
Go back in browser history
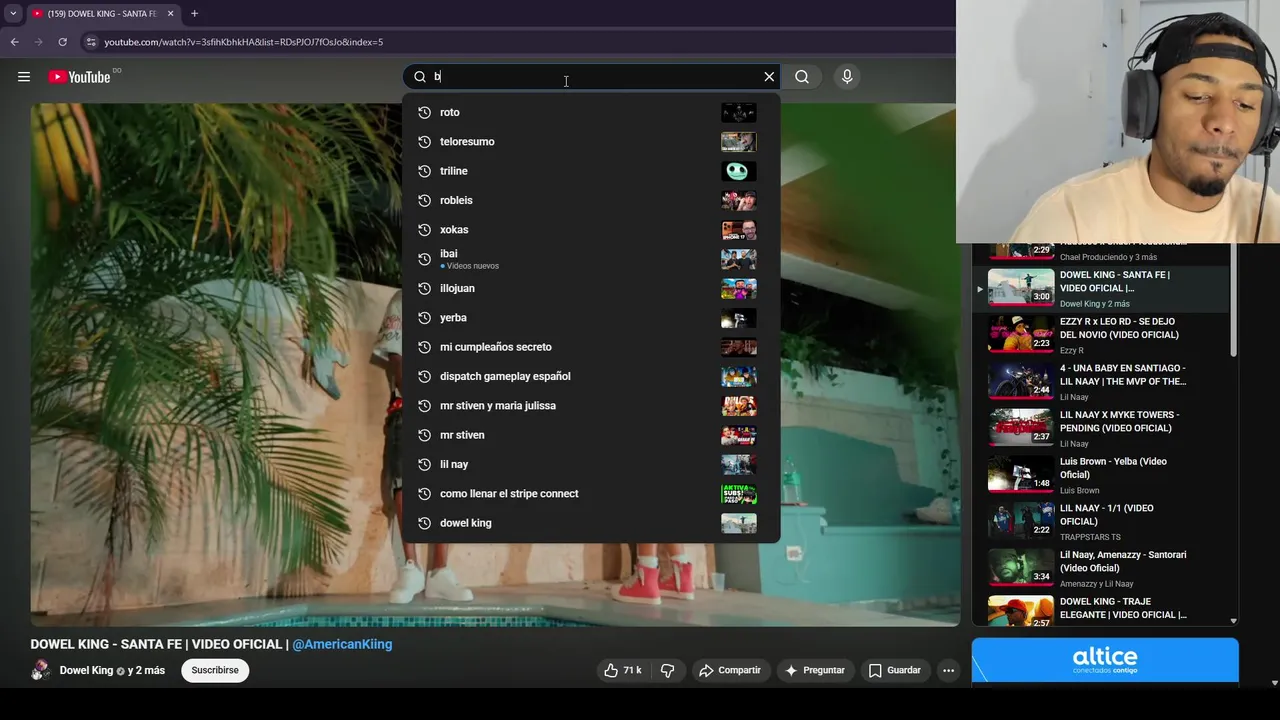point(14,42)
